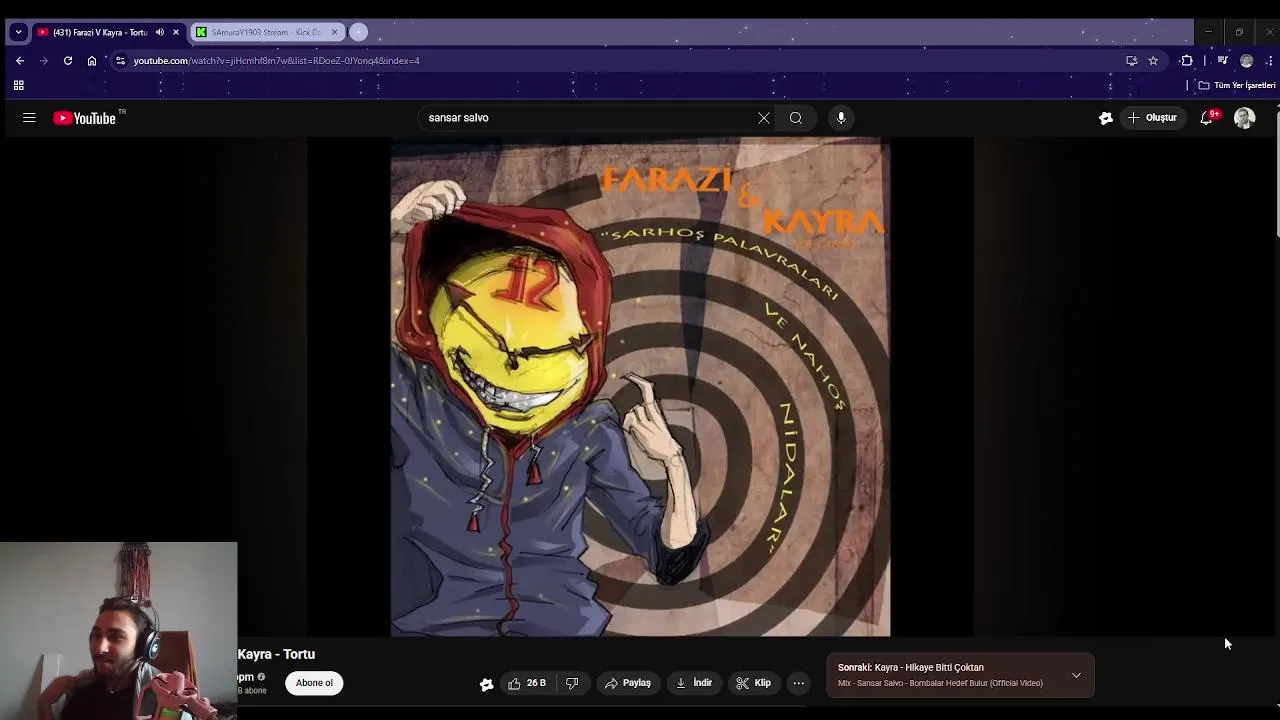Click the İndir download button

tap(694, 683)
